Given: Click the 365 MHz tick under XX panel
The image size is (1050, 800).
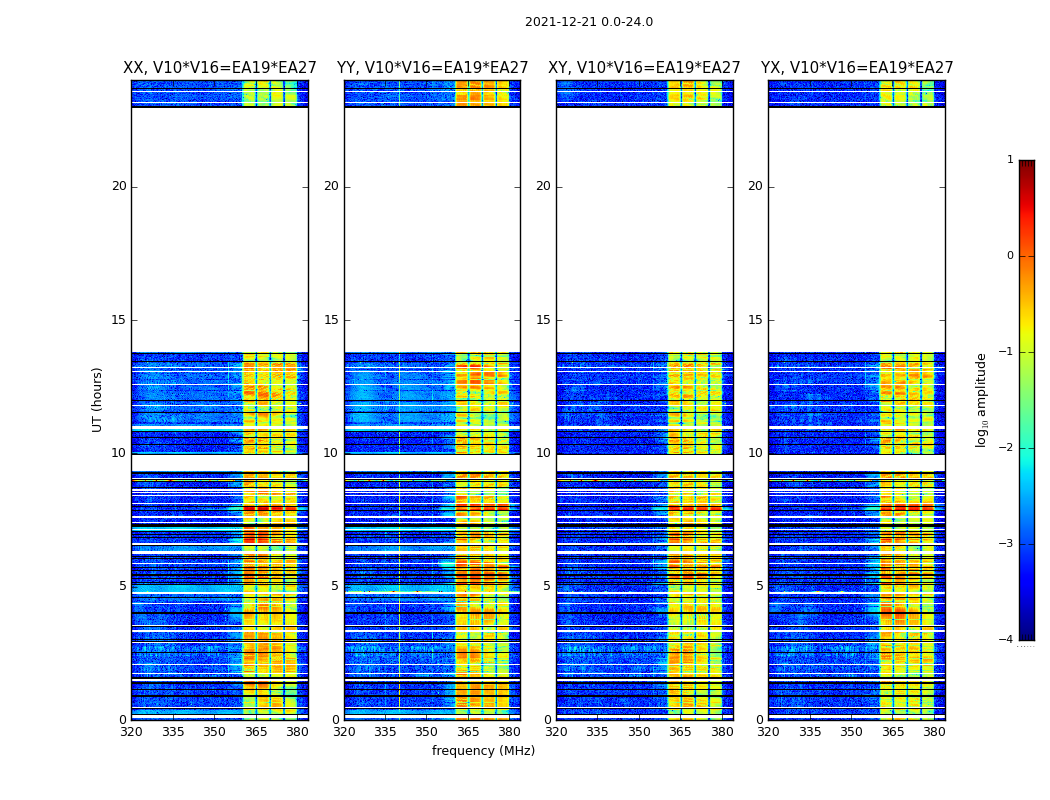Looking at the screenshot, I should point(256,732).
